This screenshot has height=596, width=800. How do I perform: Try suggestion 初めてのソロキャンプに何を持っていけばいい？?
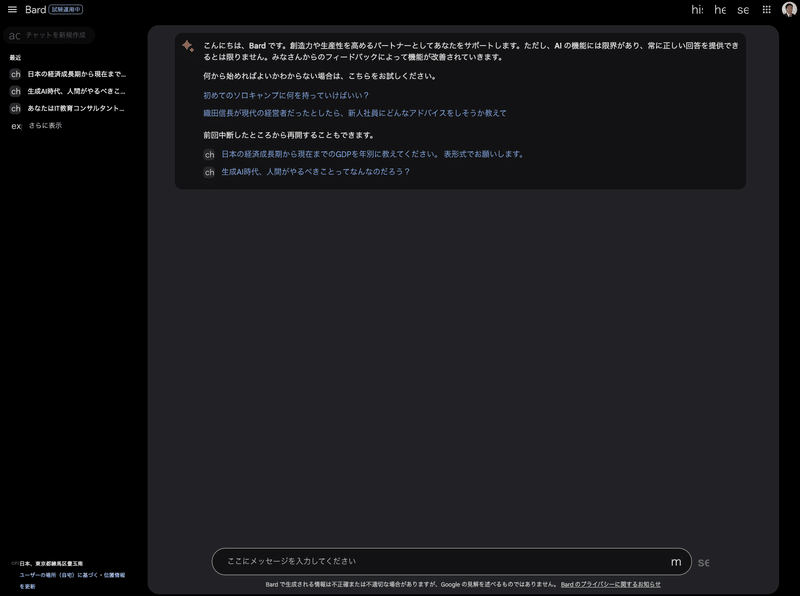(286, 95)
